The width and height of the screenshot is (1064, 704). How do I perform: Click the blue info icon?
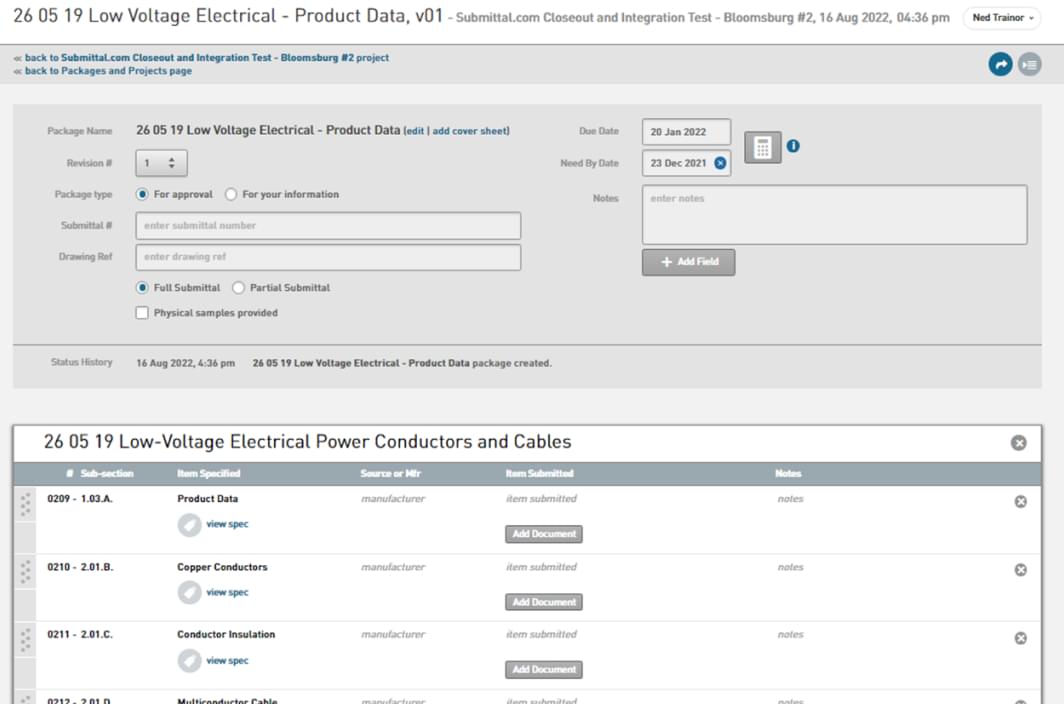click(x=793, y=146)
